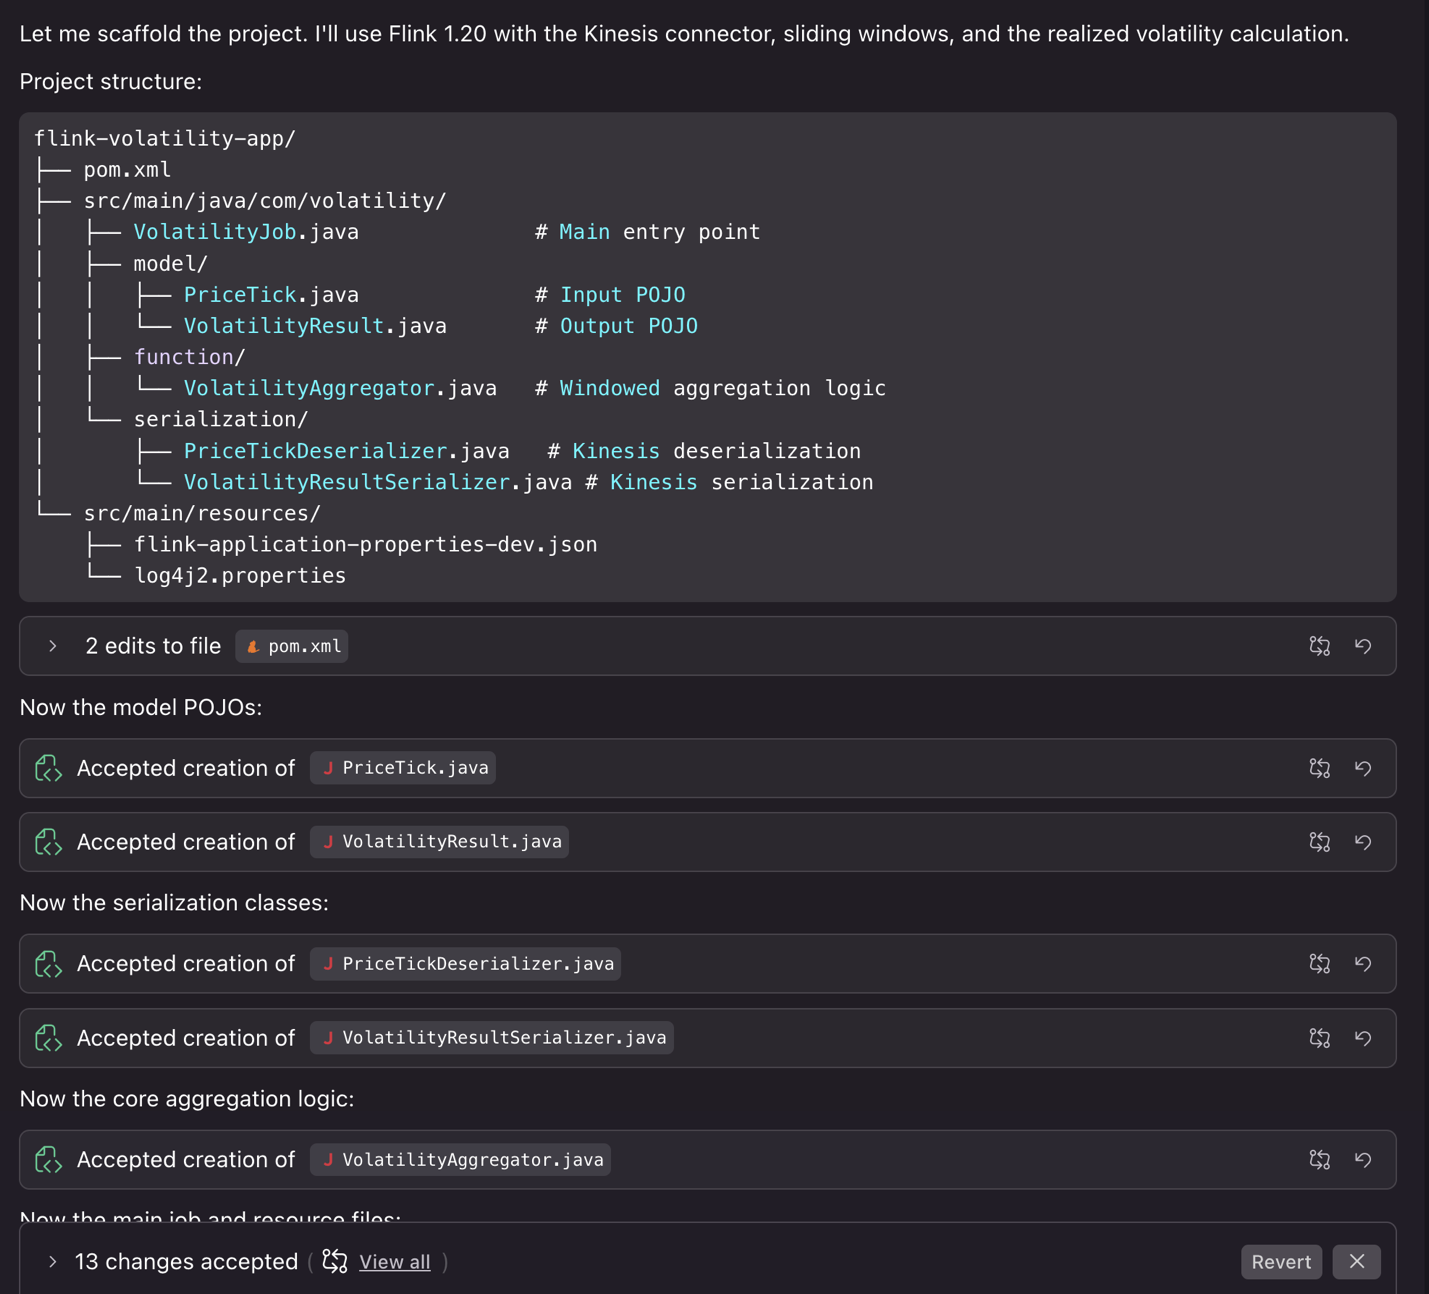Expand the 13 changes accepted summary

[x=53, y=1262]
